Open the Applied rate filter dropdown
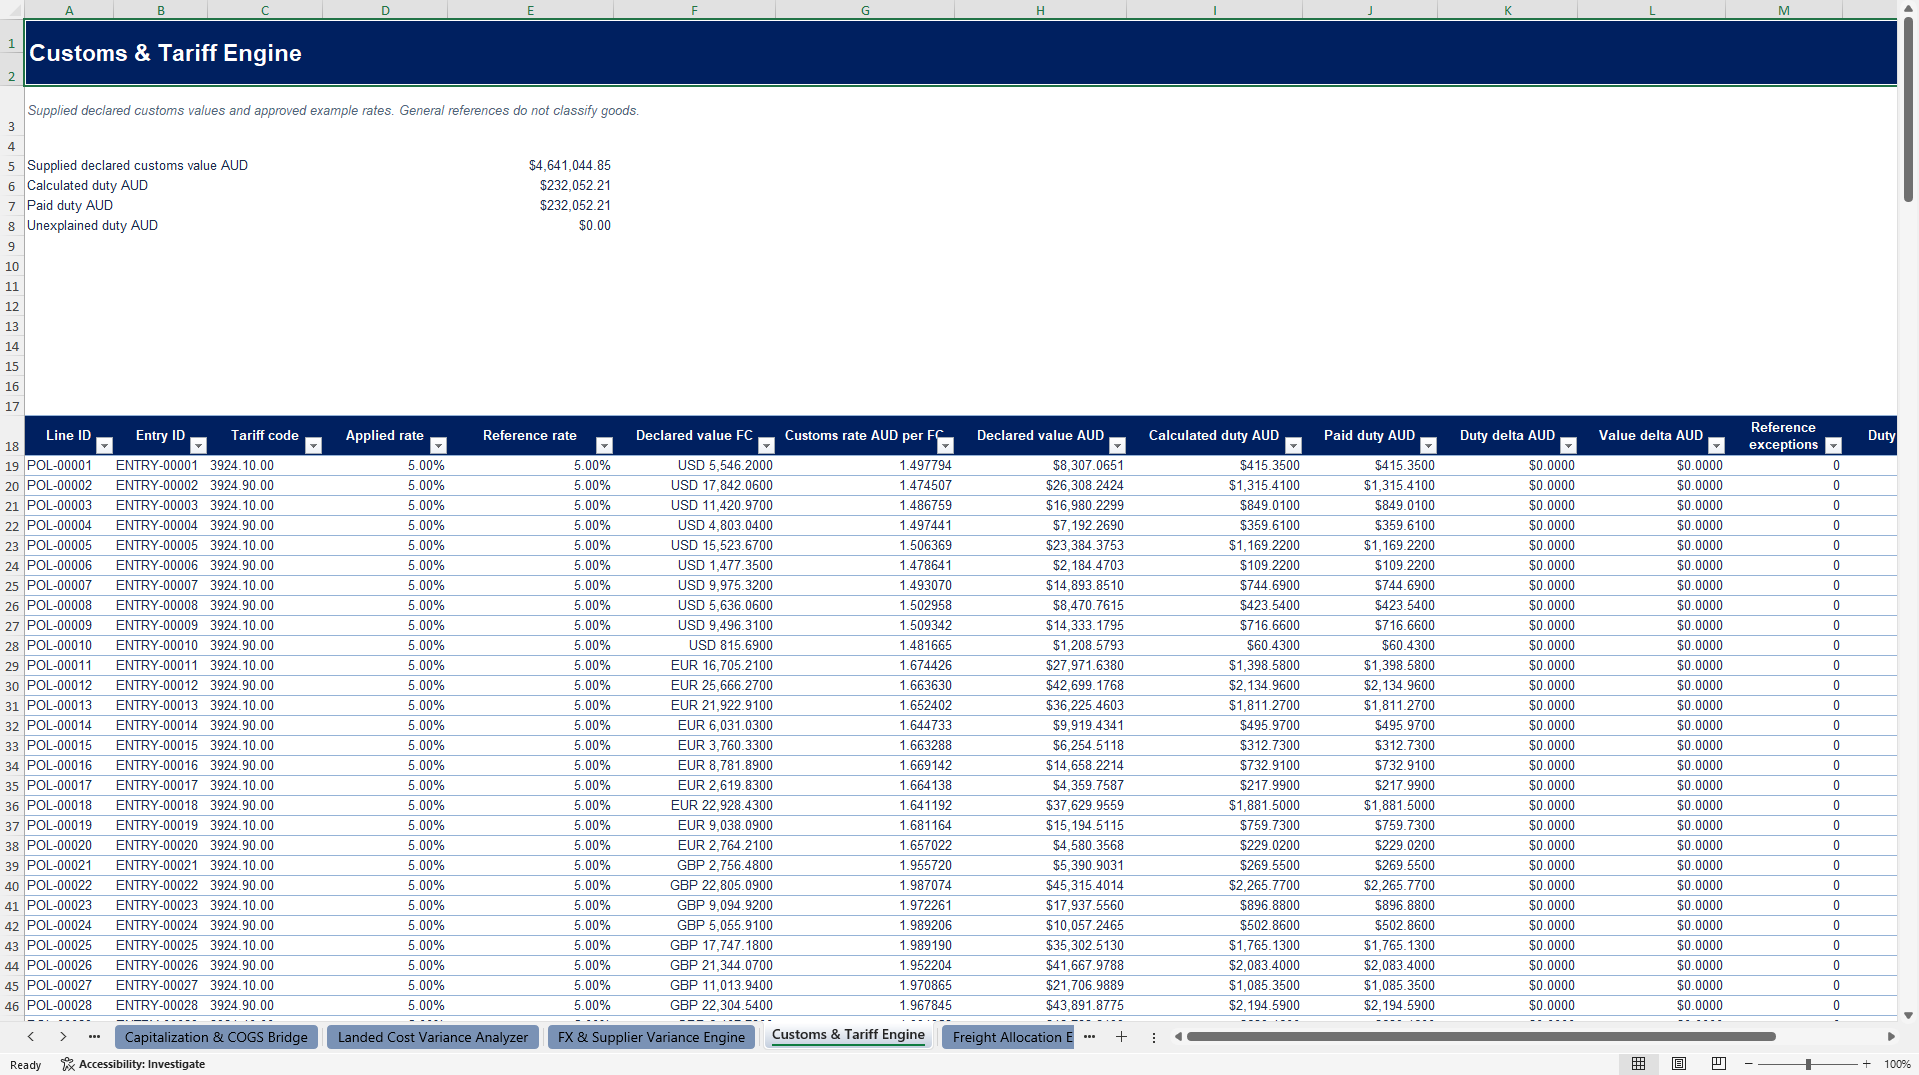 click(438, 446)
